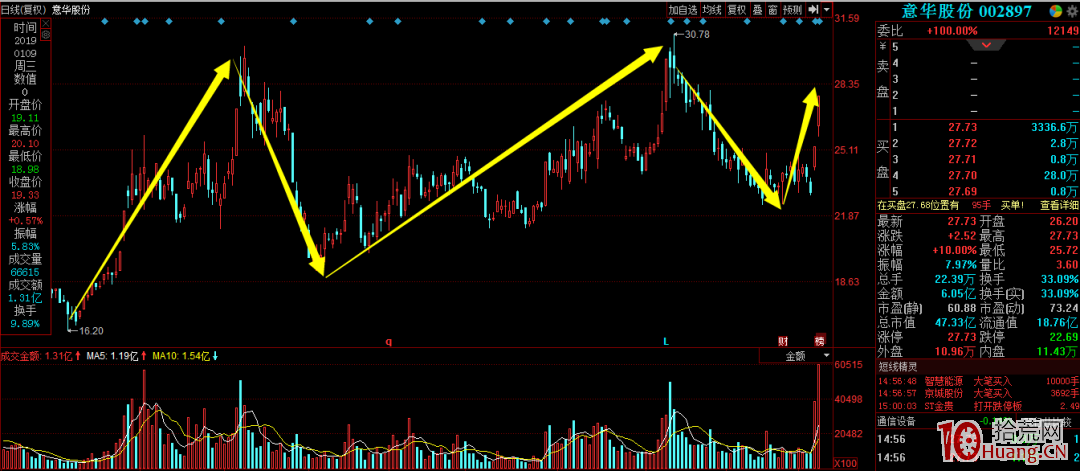This screenshot has height=471, width=1080.
Task: Click the buy level 1 volume 3336.6万
Action: click(1055, 127)
